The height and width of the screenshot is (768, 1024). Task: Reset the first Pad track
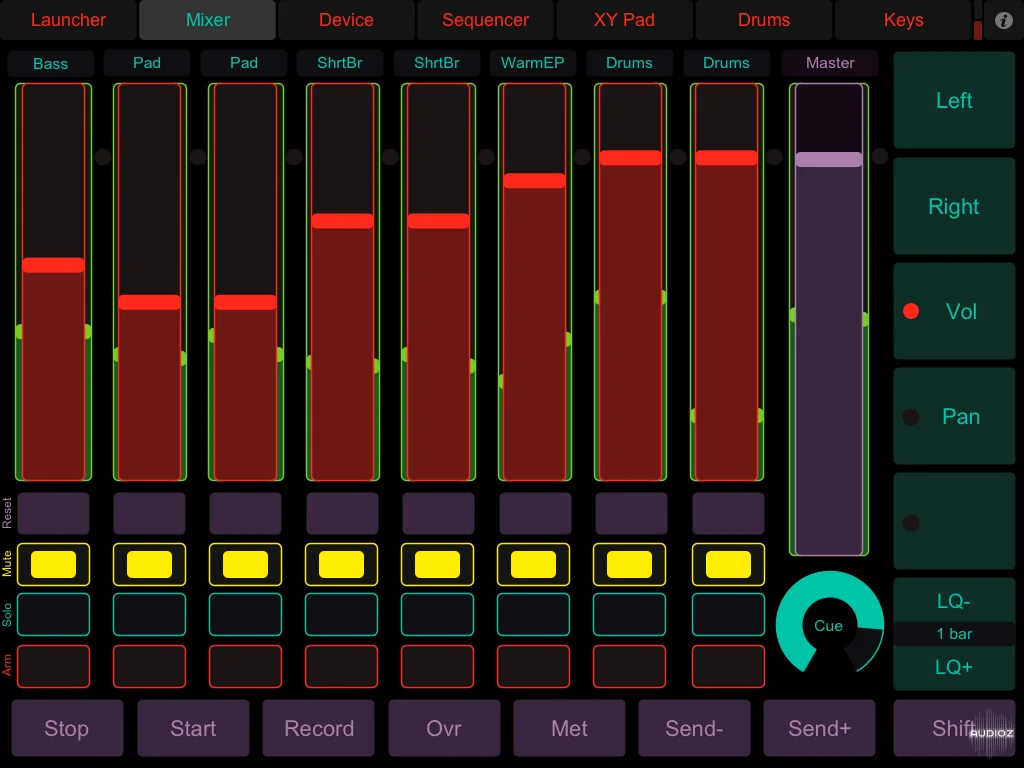(150, 513)
